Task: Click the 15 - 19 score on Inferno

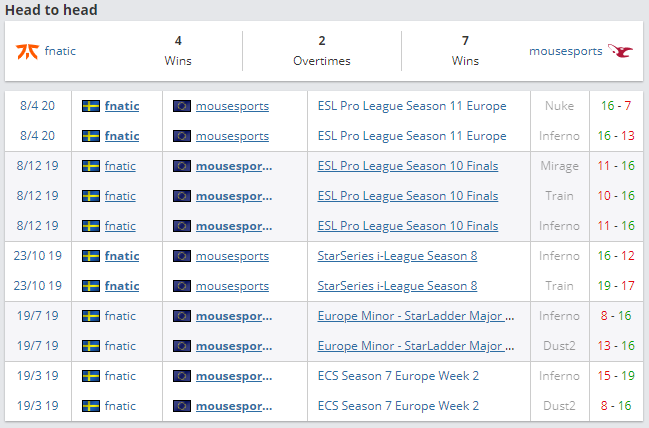Action: (x=614, y=376)
